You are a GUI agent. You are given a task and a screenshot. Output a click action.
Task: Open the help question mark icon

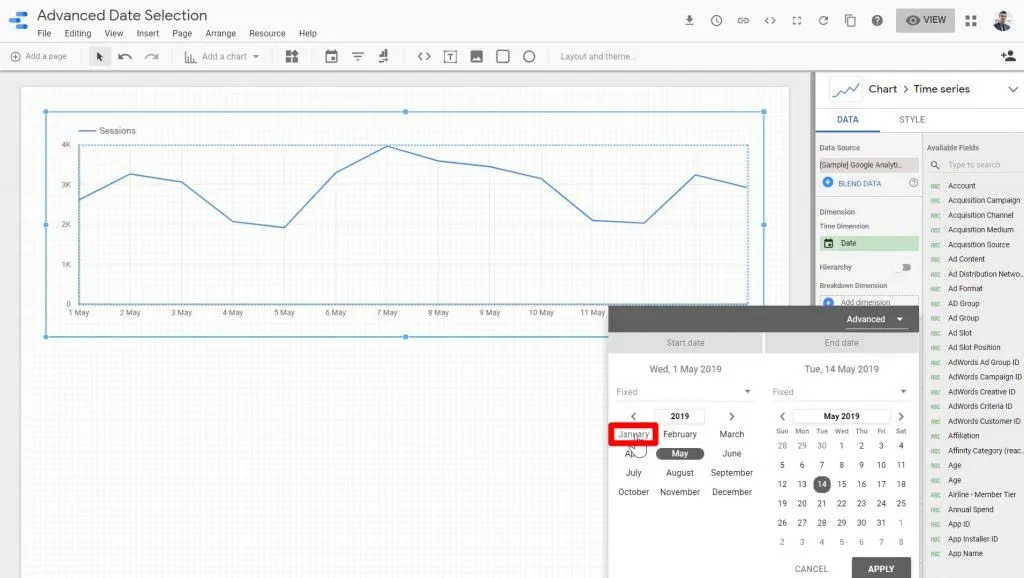877,21
